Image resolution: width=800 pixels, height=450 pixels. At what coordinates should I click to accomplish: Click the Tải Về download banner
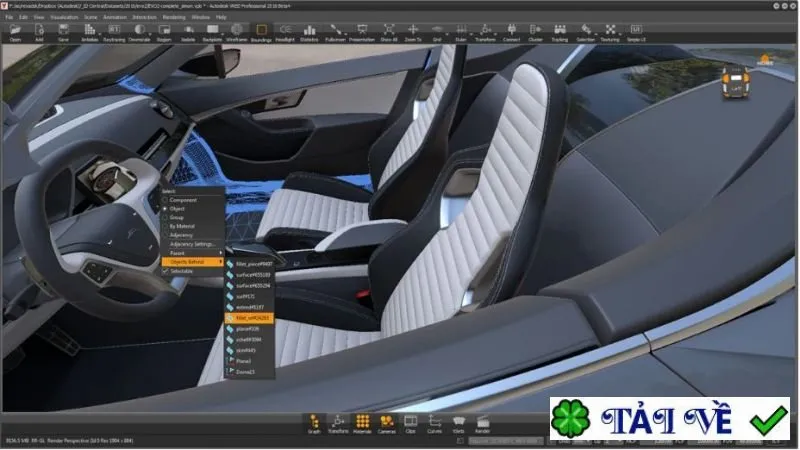click(x=669, y=419)
